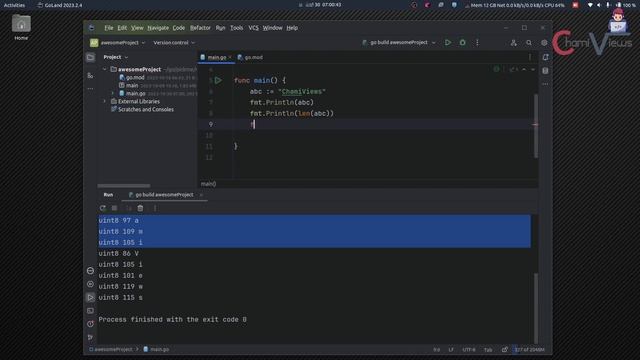The image size is (640, 360).
Task: Click the editor vertical scrollbar
Action: [536, 126]
